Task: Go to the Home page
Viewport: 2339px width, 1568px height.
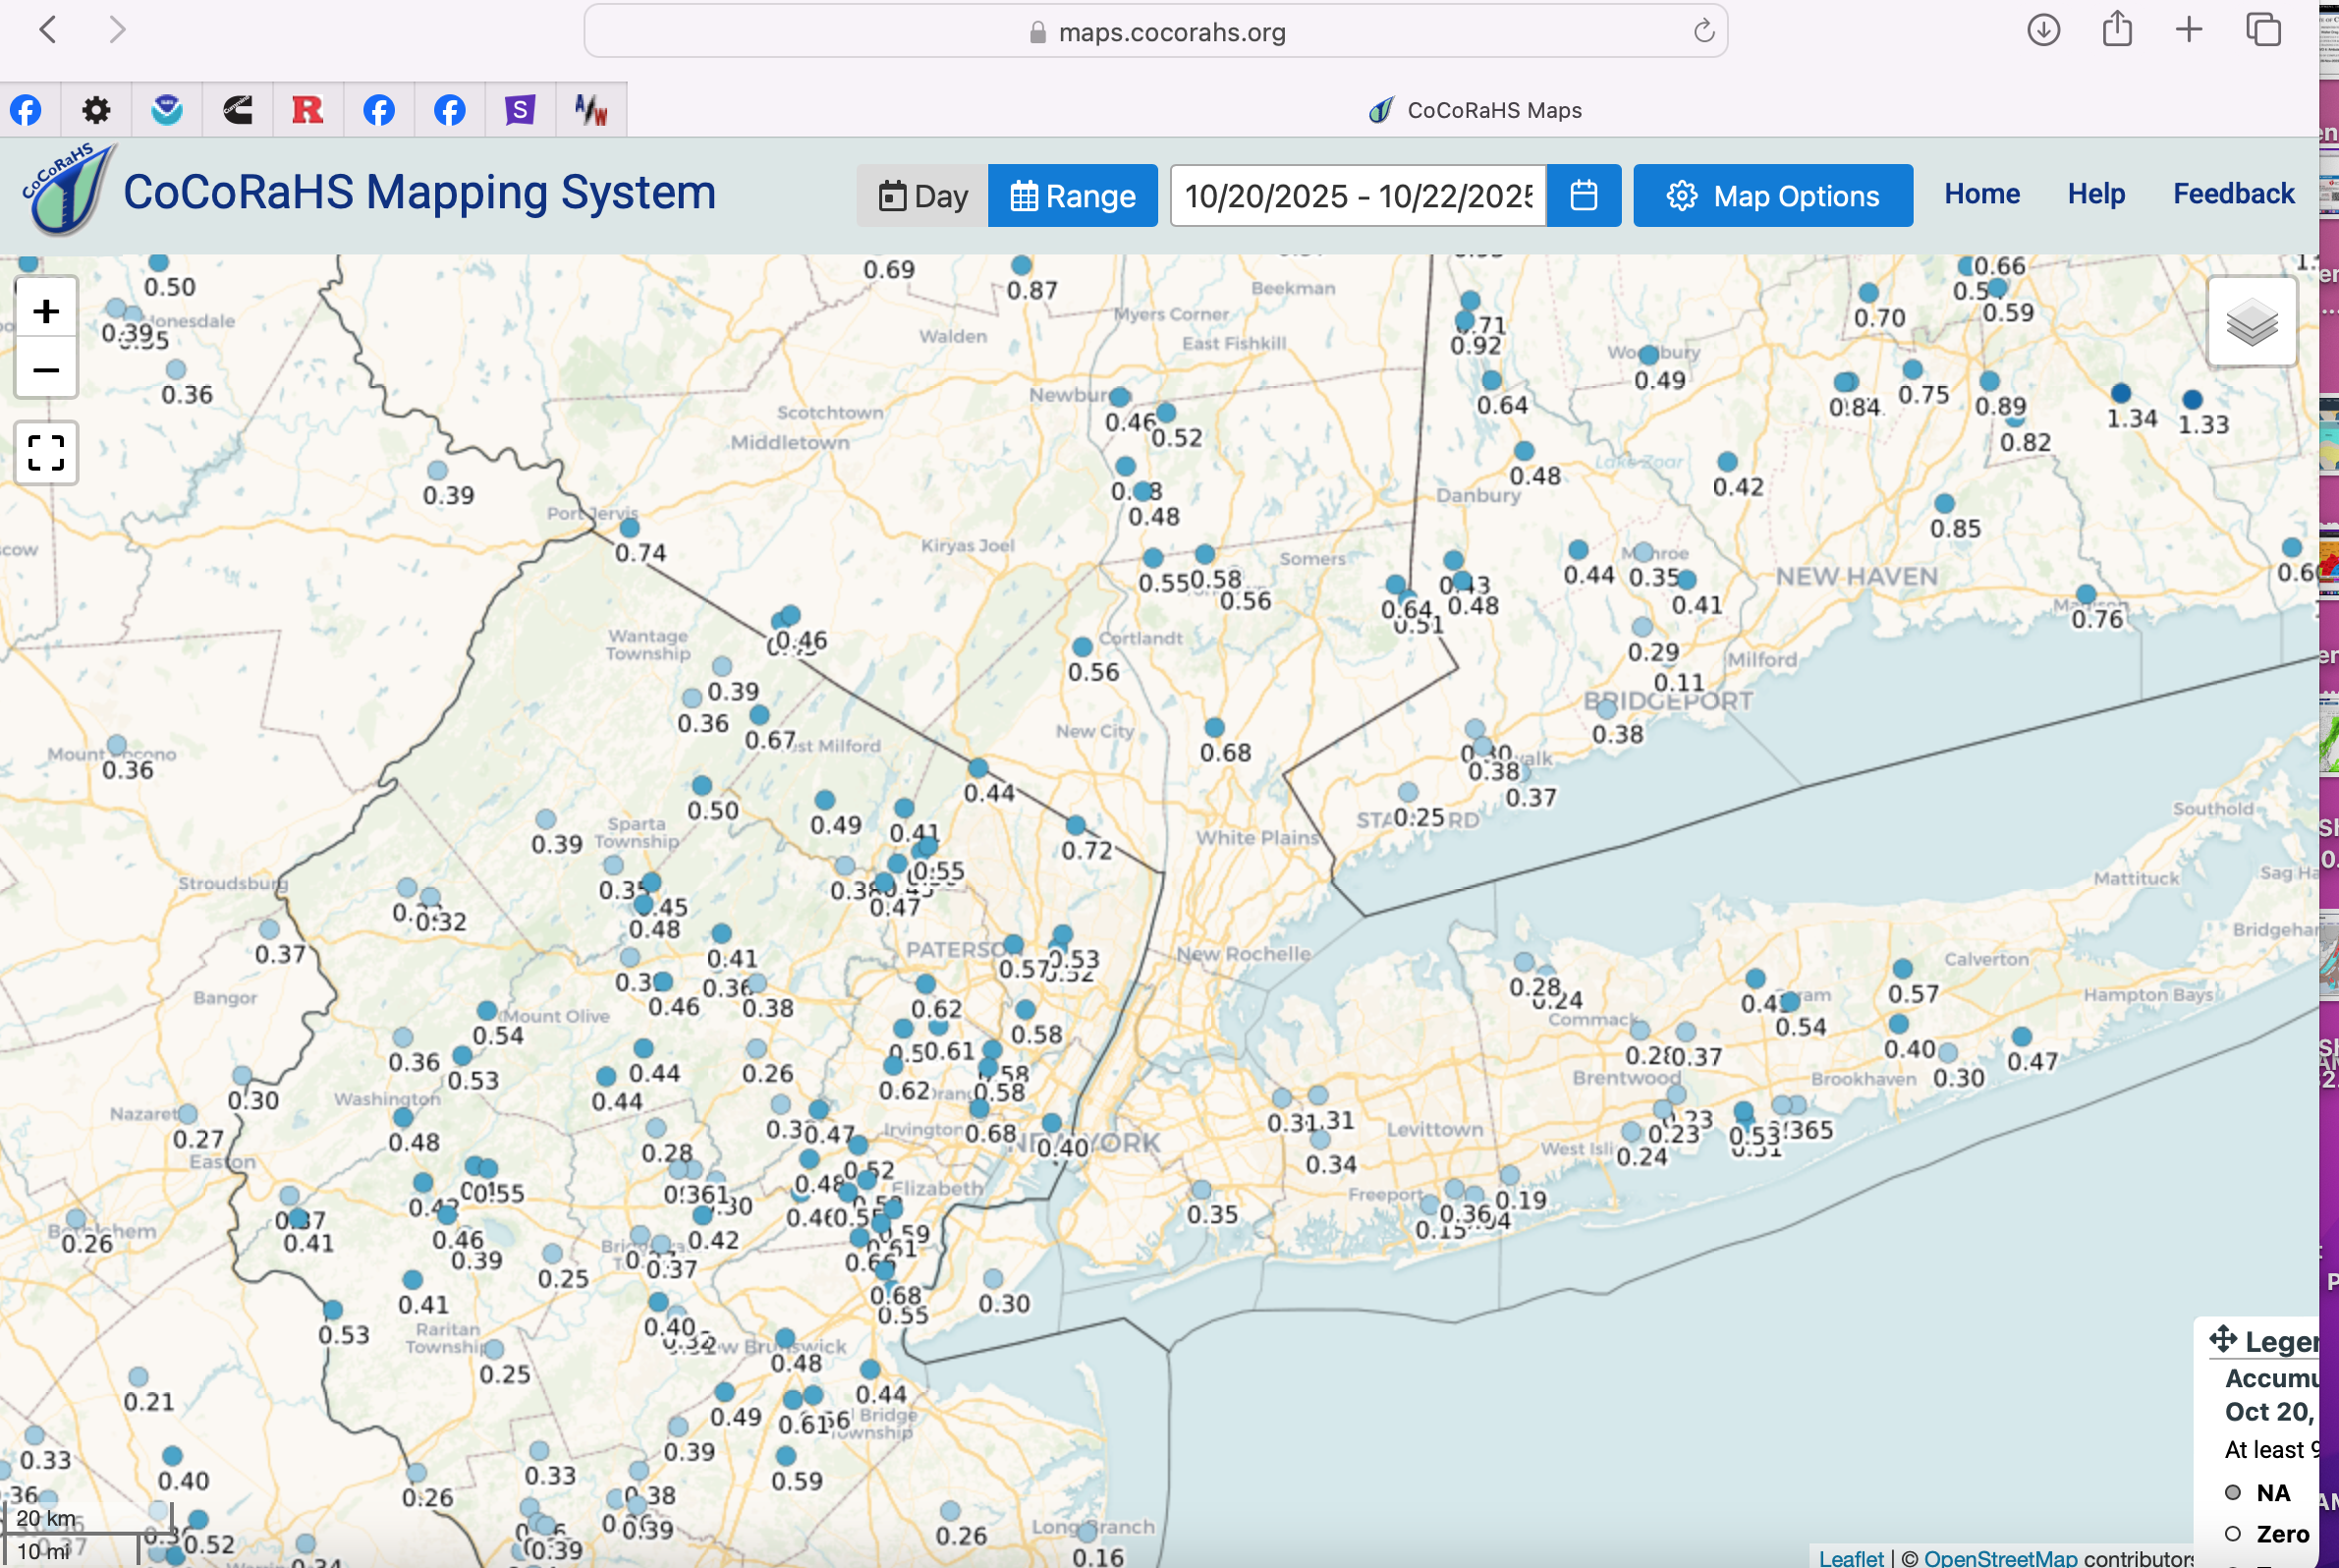Action: 1981,194
